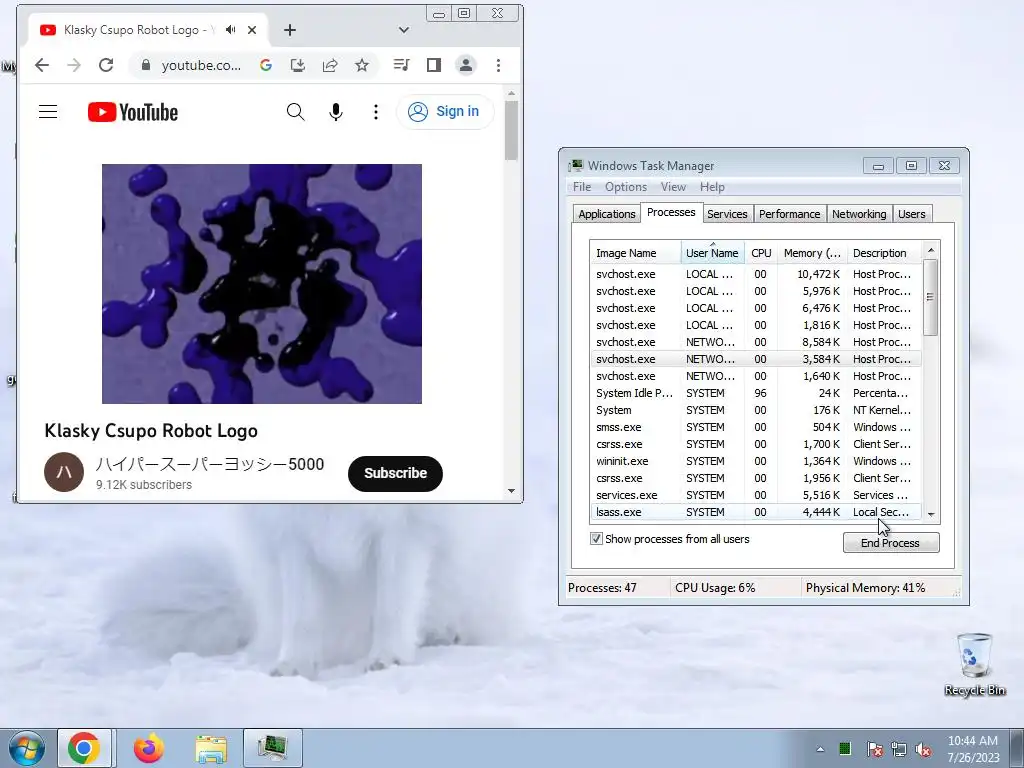Select the wininit.exe process row
This screenshot has width=1024, height=768.
(756, 461)
